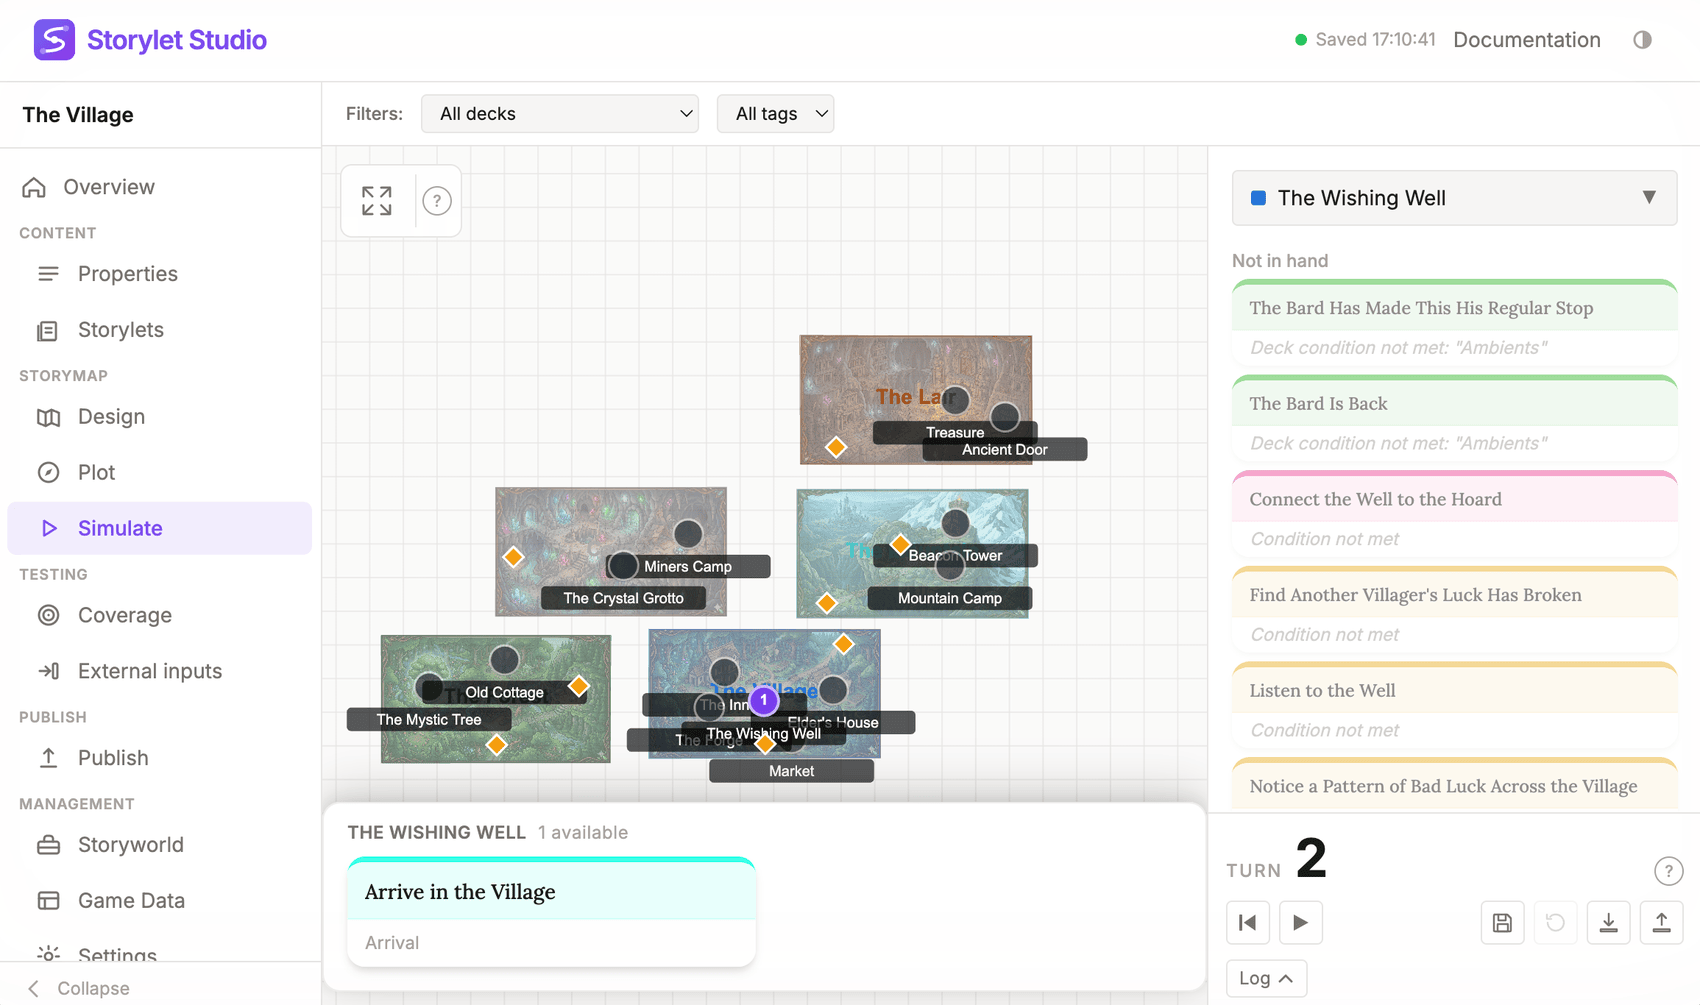
Task: Click the Not in hand heading
Action: point(1280,261)
